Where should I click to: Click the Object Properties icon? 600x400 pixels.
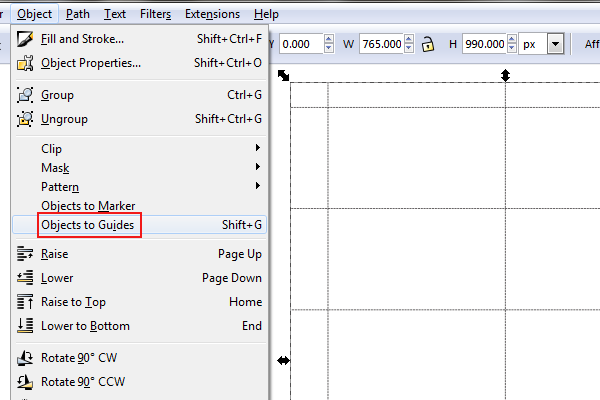(x=25, y=63)
